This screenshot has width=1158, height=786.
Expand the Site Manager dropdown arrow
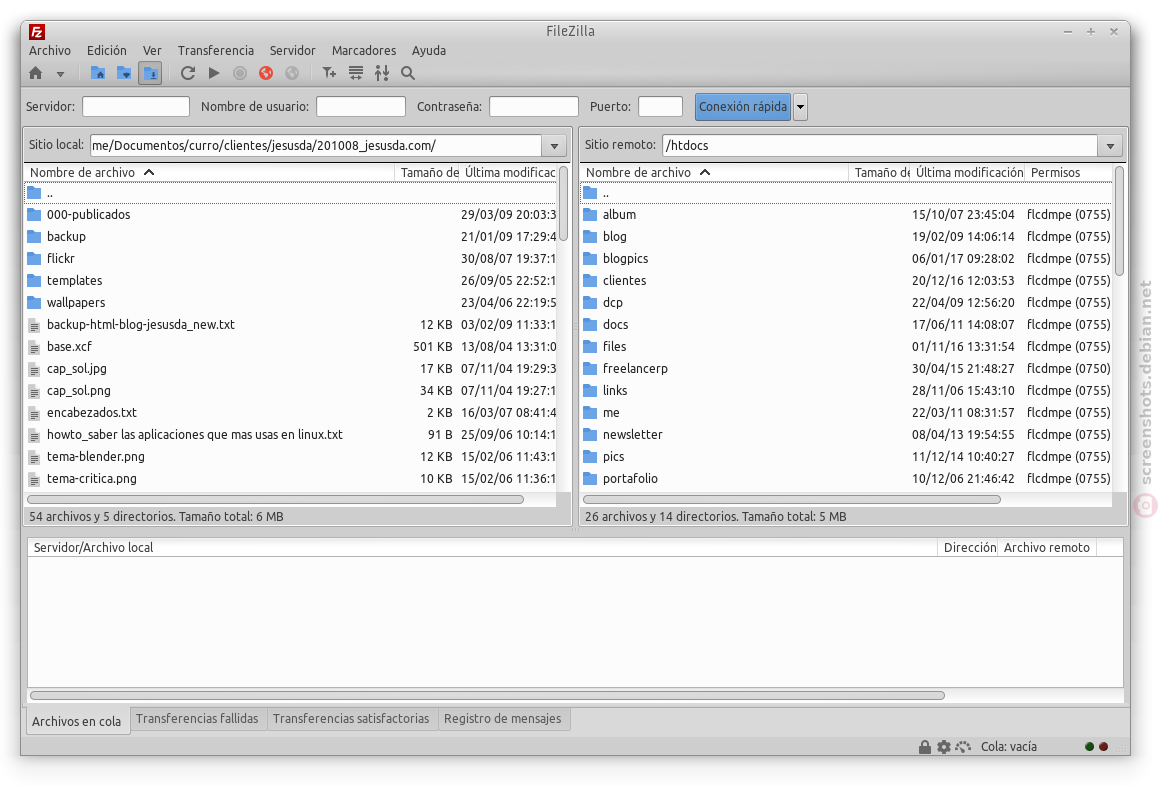[61, 74]
